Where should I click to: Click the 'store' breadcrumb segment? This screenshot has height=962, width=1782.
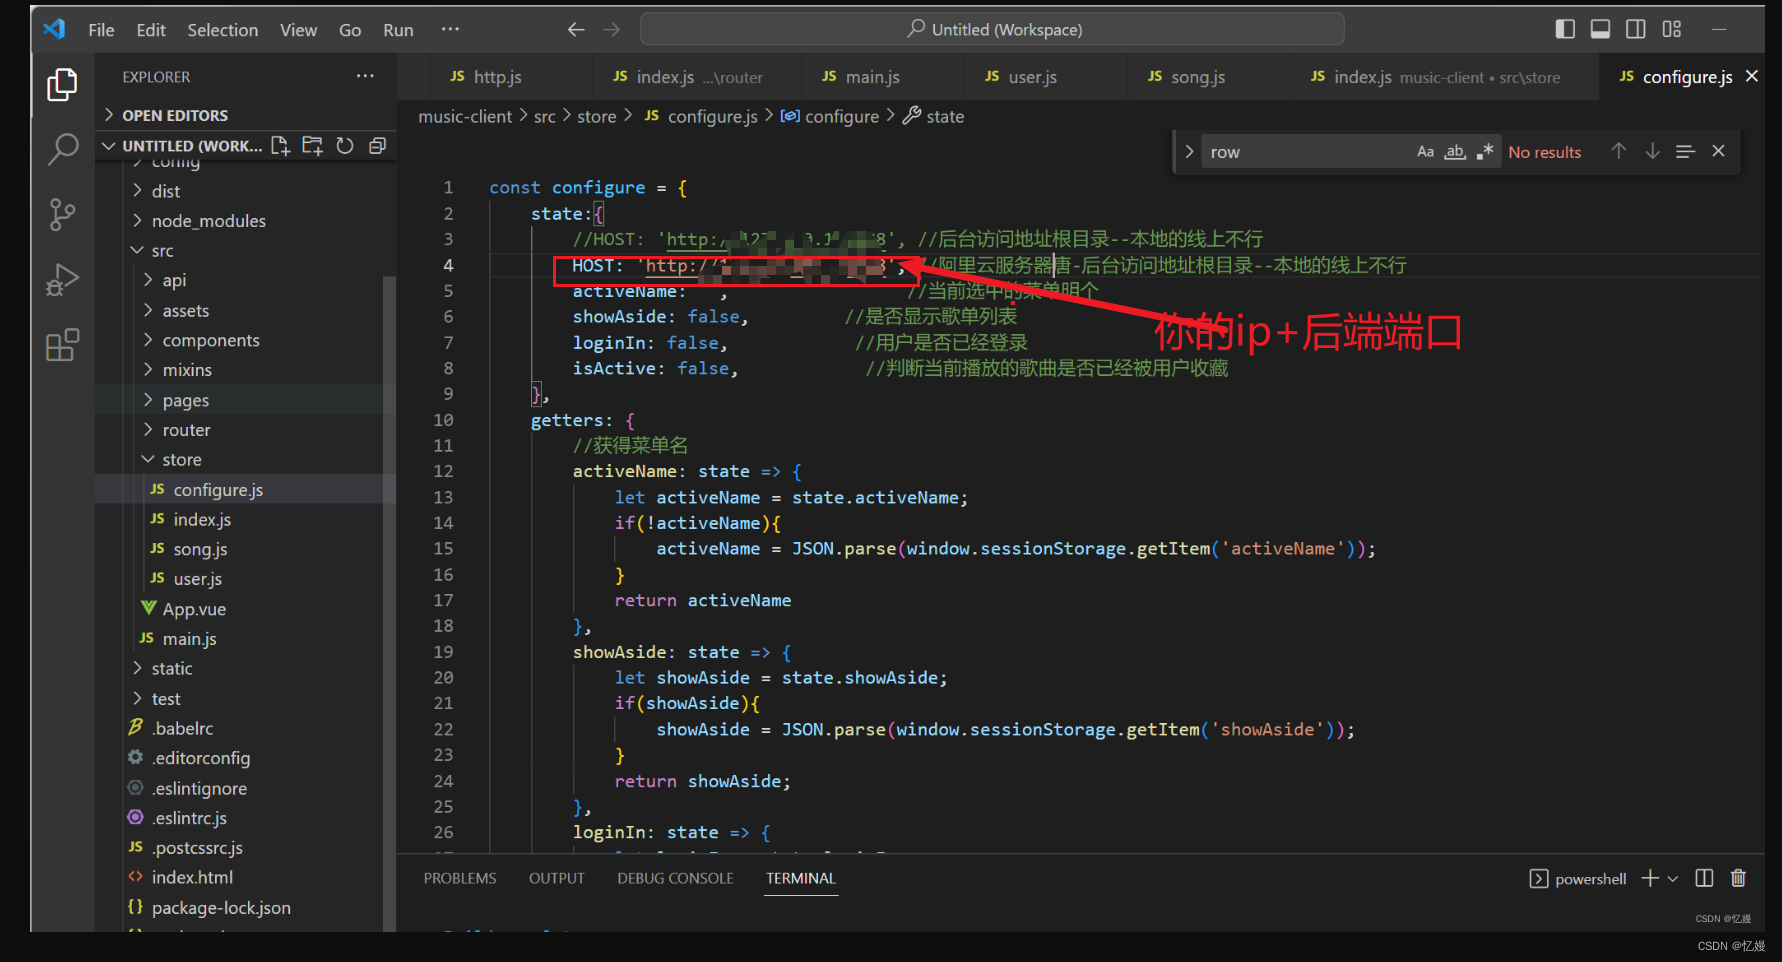click(x=596, y=117)
